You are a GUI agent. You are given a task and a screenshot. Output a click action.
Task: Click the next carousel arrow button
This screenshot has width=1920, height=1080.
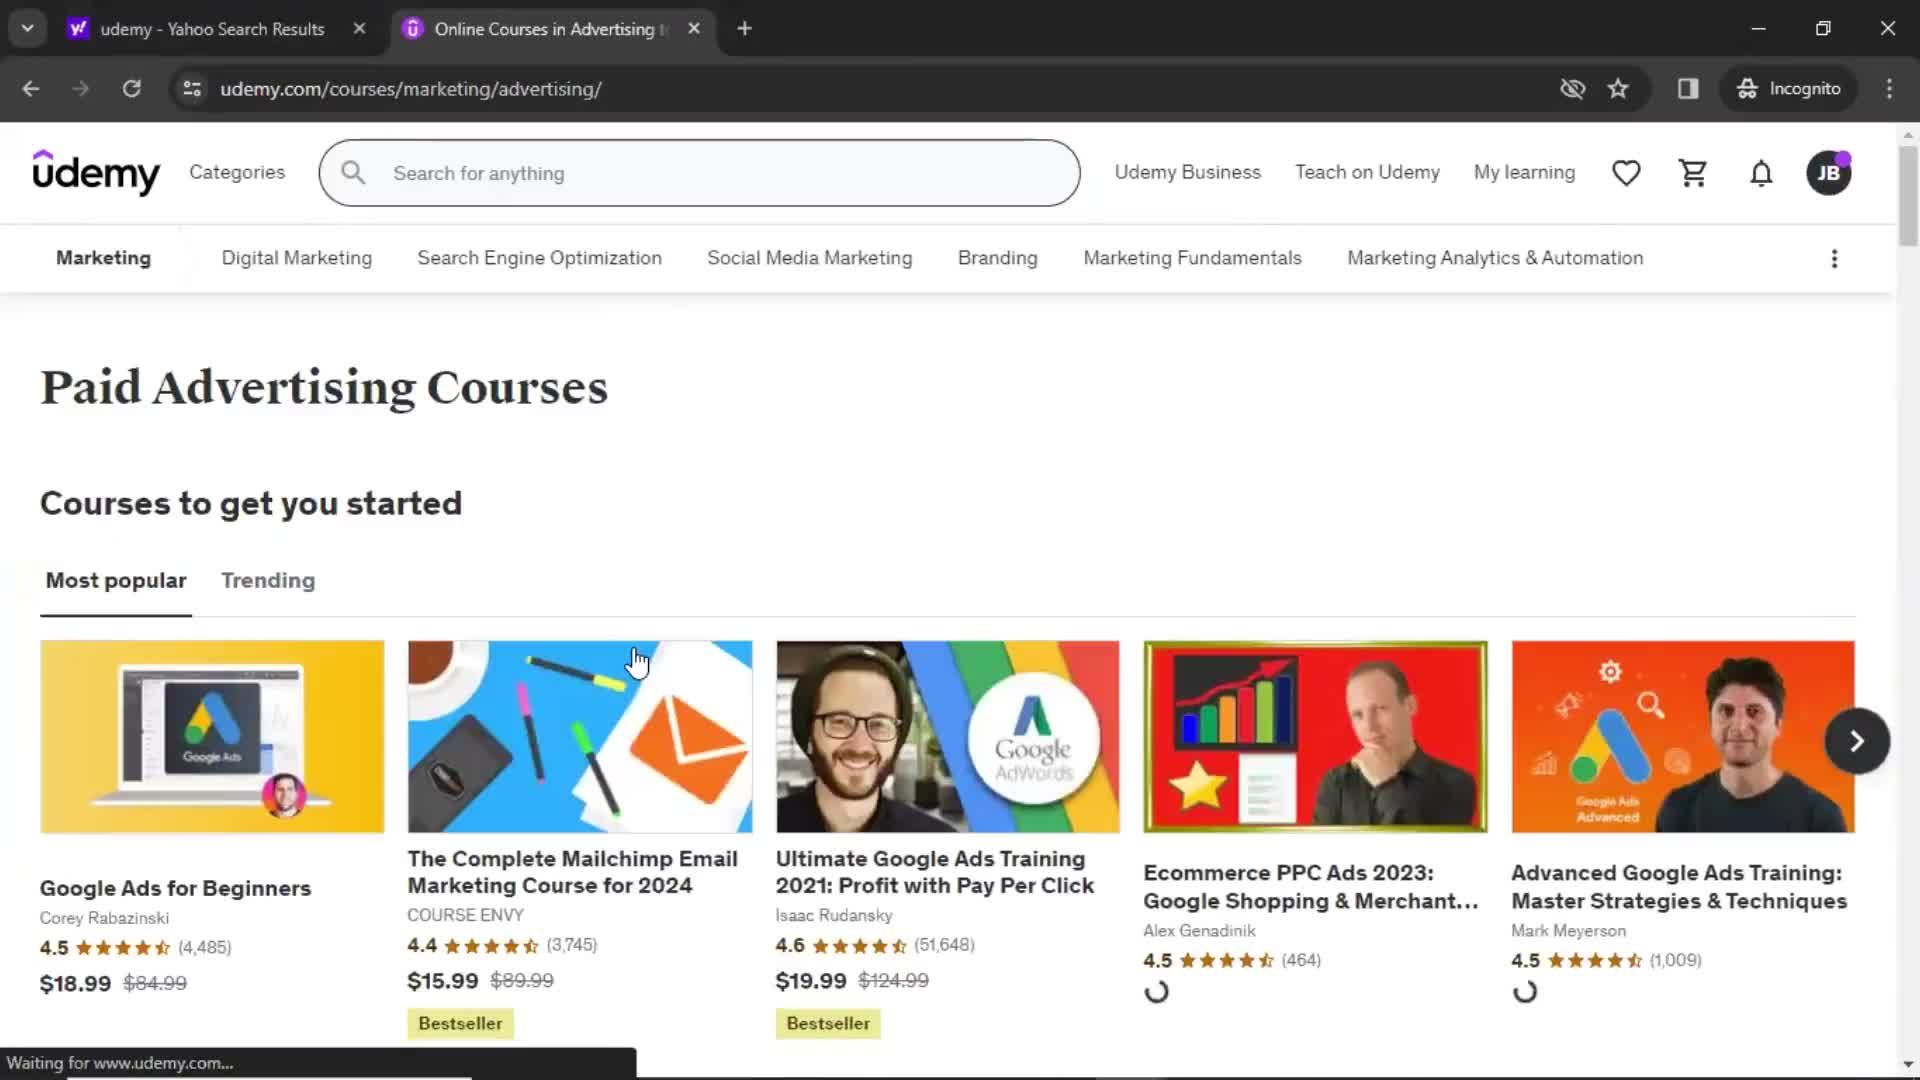(x=1857, y=740)
